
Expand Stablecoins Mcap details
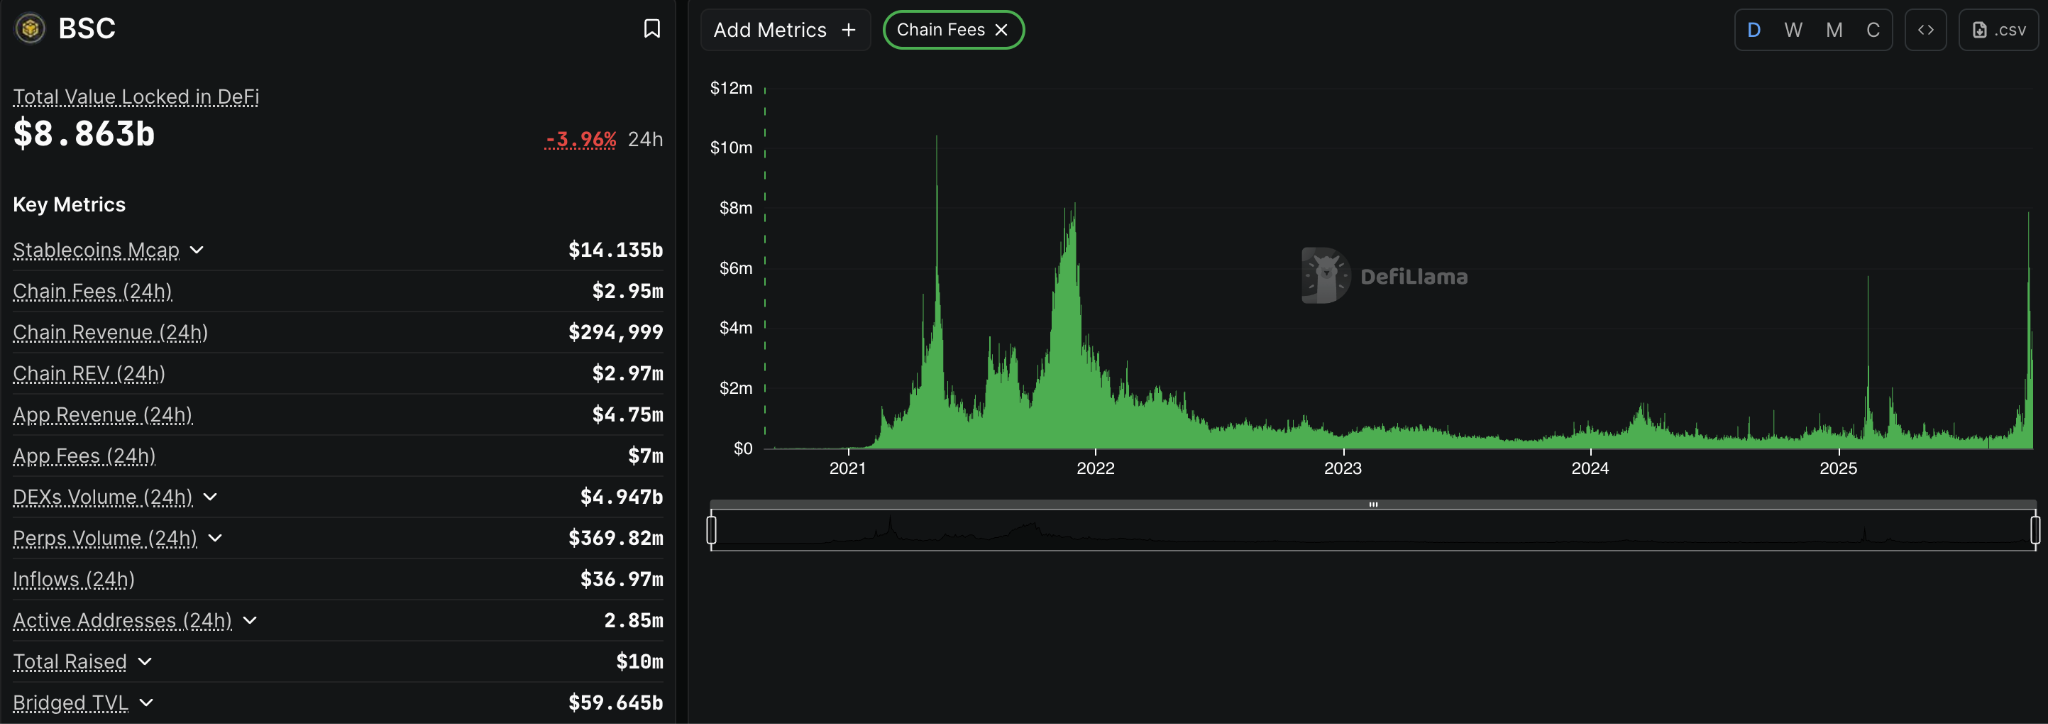tap(197, 250)
